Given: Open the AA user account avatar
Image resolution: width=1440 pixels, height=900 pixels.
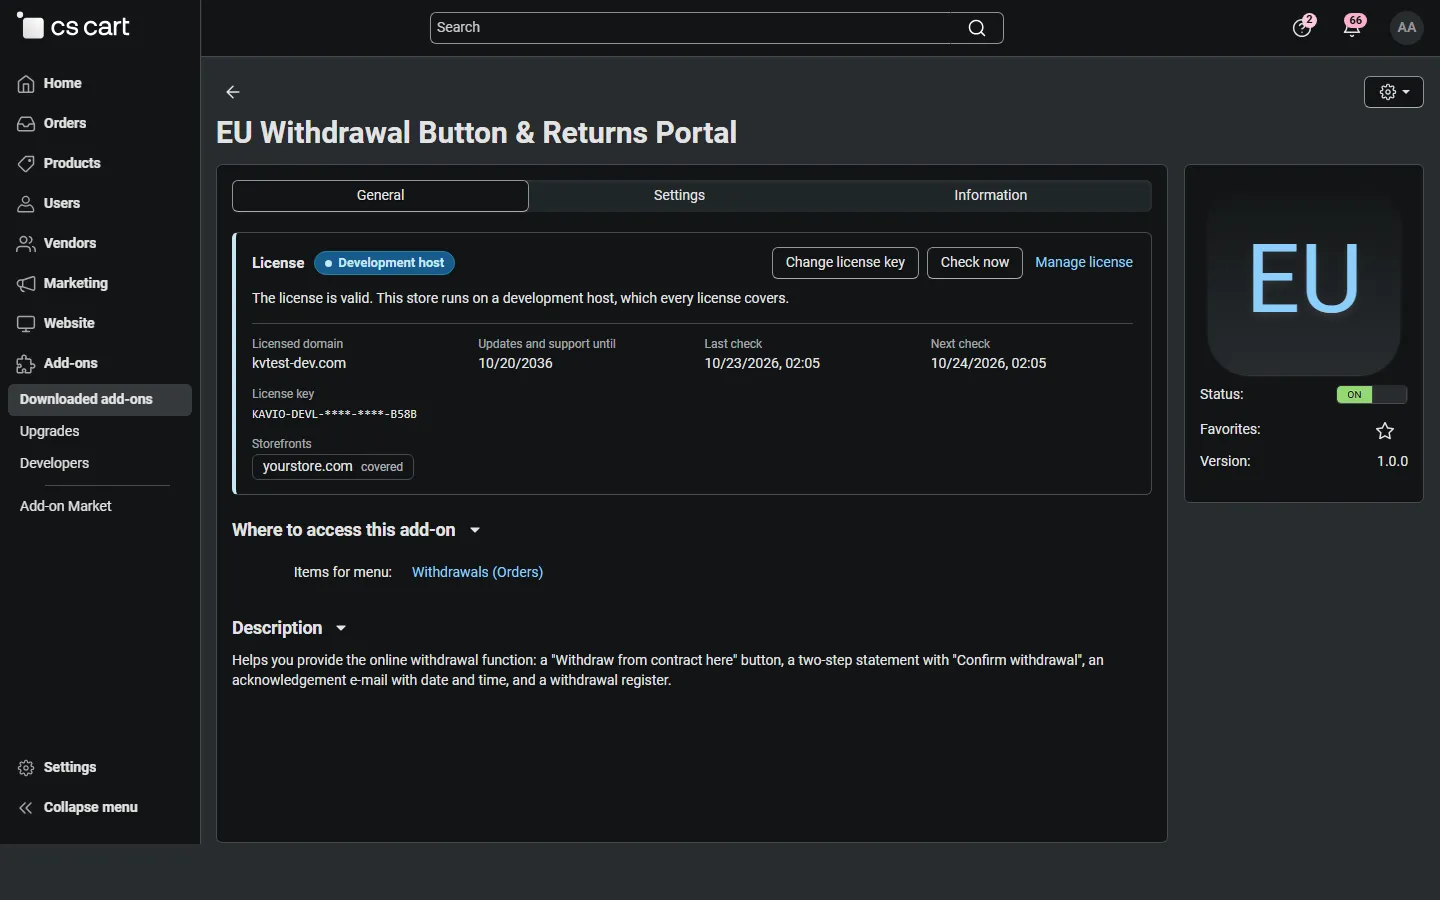Looking at the screenshot, I should [1408, 28].
